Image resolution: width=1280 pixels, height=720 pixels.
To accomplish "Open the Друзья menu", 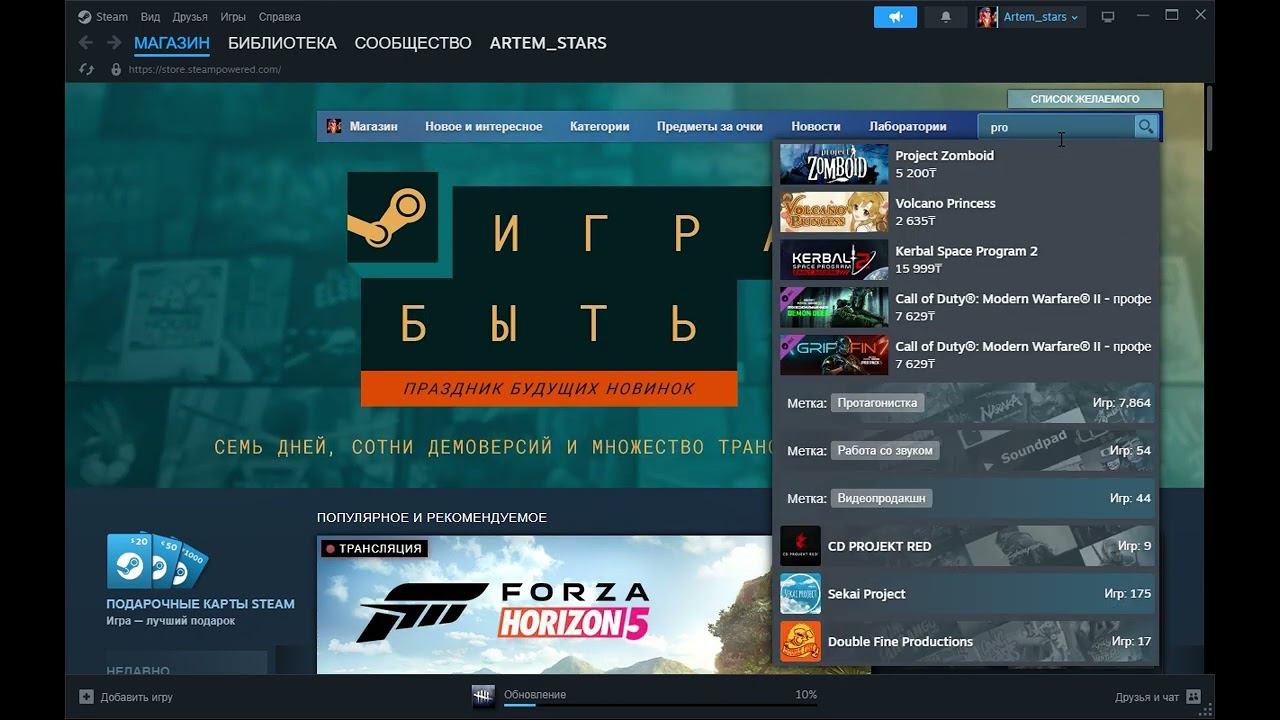I will tap(190, 17).
